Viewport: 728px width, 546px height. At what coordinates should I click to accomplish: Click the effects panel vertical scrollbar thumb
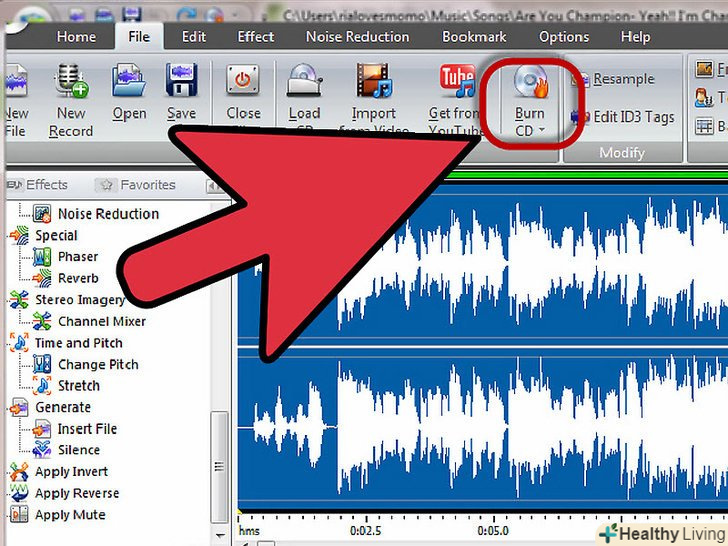[x=219, y=467]
